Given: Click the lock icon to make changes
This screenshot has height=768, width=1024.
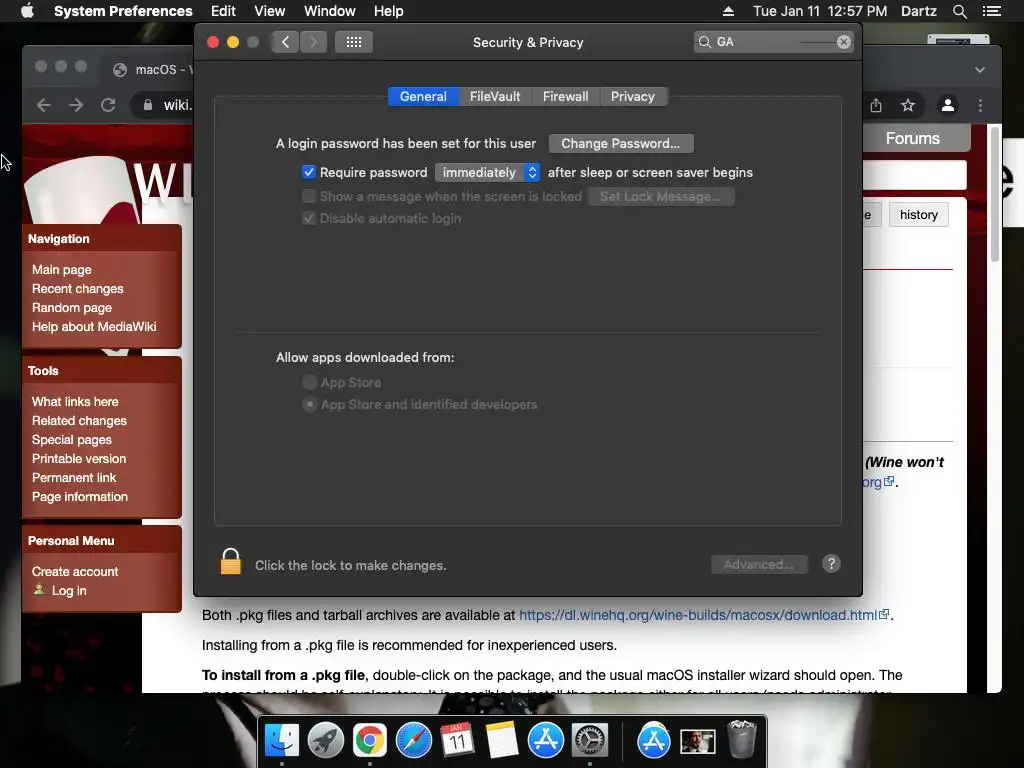Looking at the screenshot, I should 231,562.
